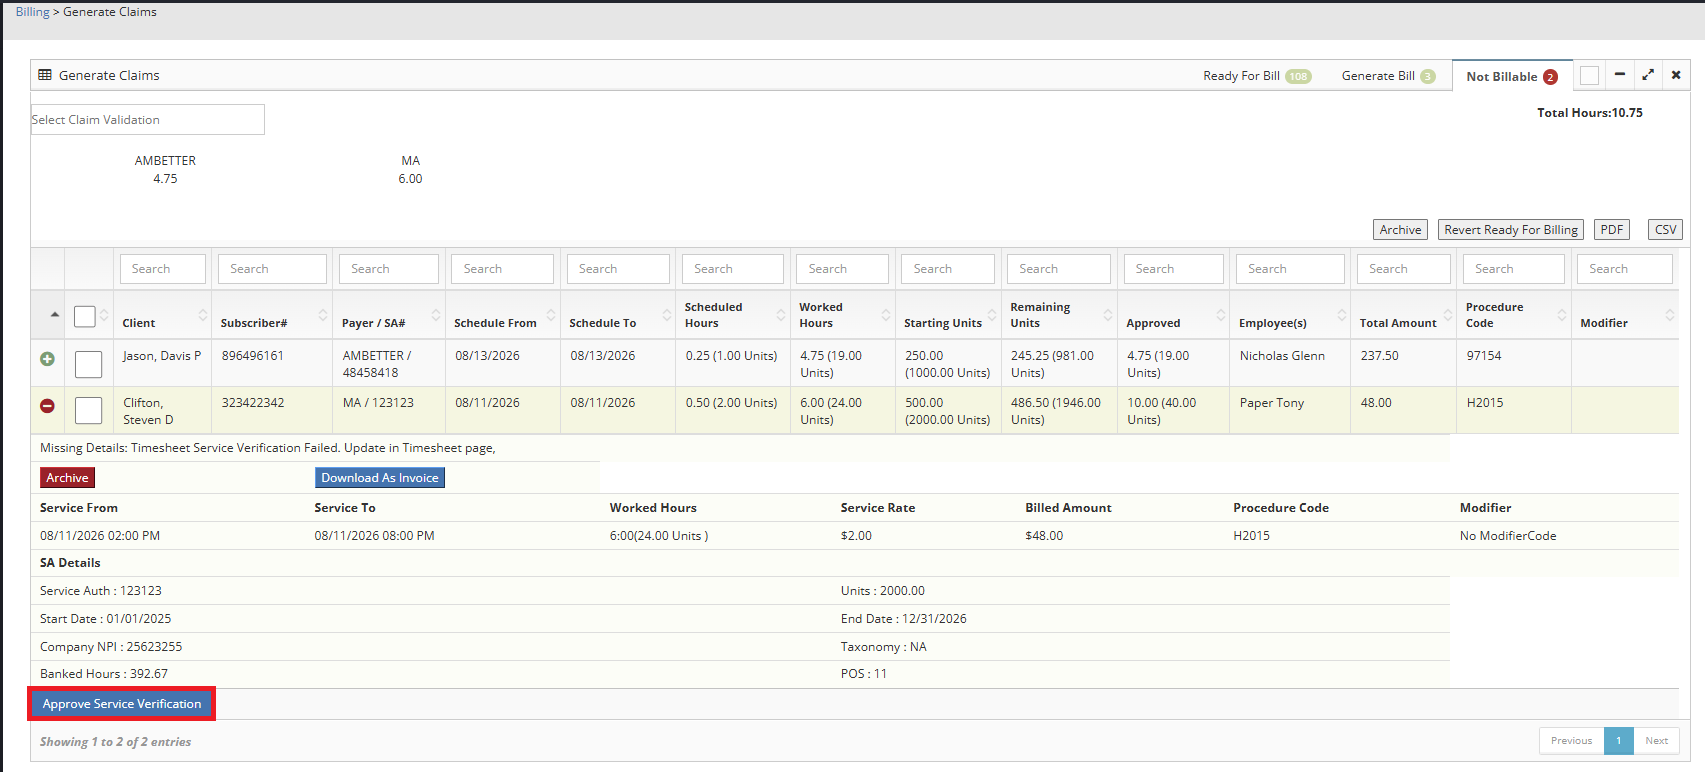Click the Generate Claims table grid icon
Screen dimensions: 1705x772
[x=45, y=75]
